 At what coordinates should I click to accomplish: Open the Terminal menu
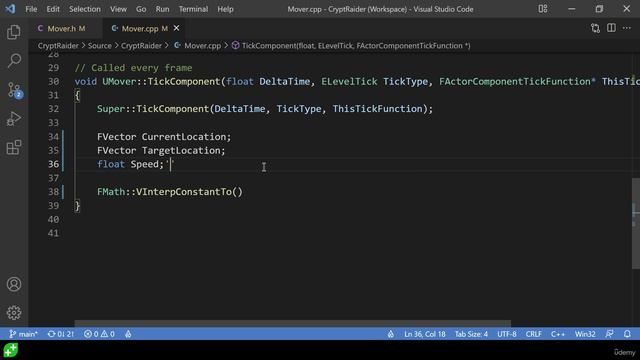coord(193,9)
